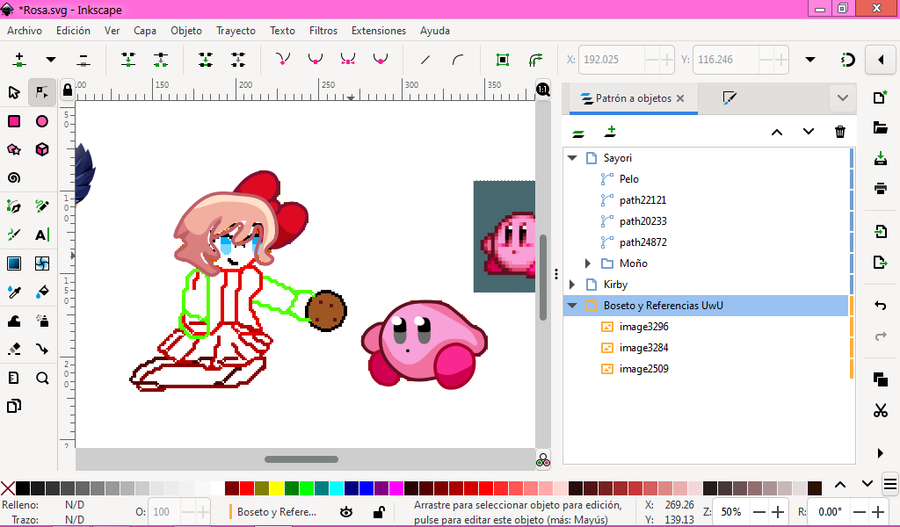
Task: Open the Archivo menu
Action: click(x=25, y=30)
